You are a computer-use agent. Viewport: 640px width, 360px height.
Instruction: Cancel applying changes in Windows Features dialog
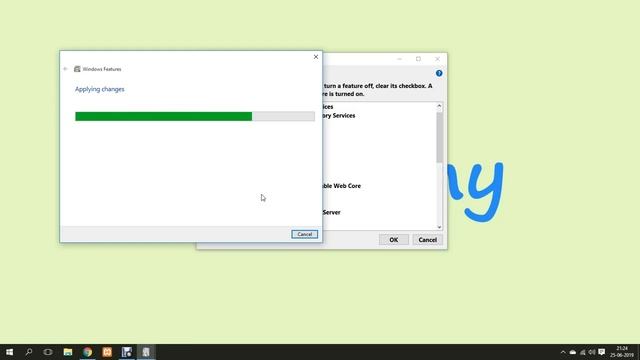pyautogui.click(x=304, y=234)
